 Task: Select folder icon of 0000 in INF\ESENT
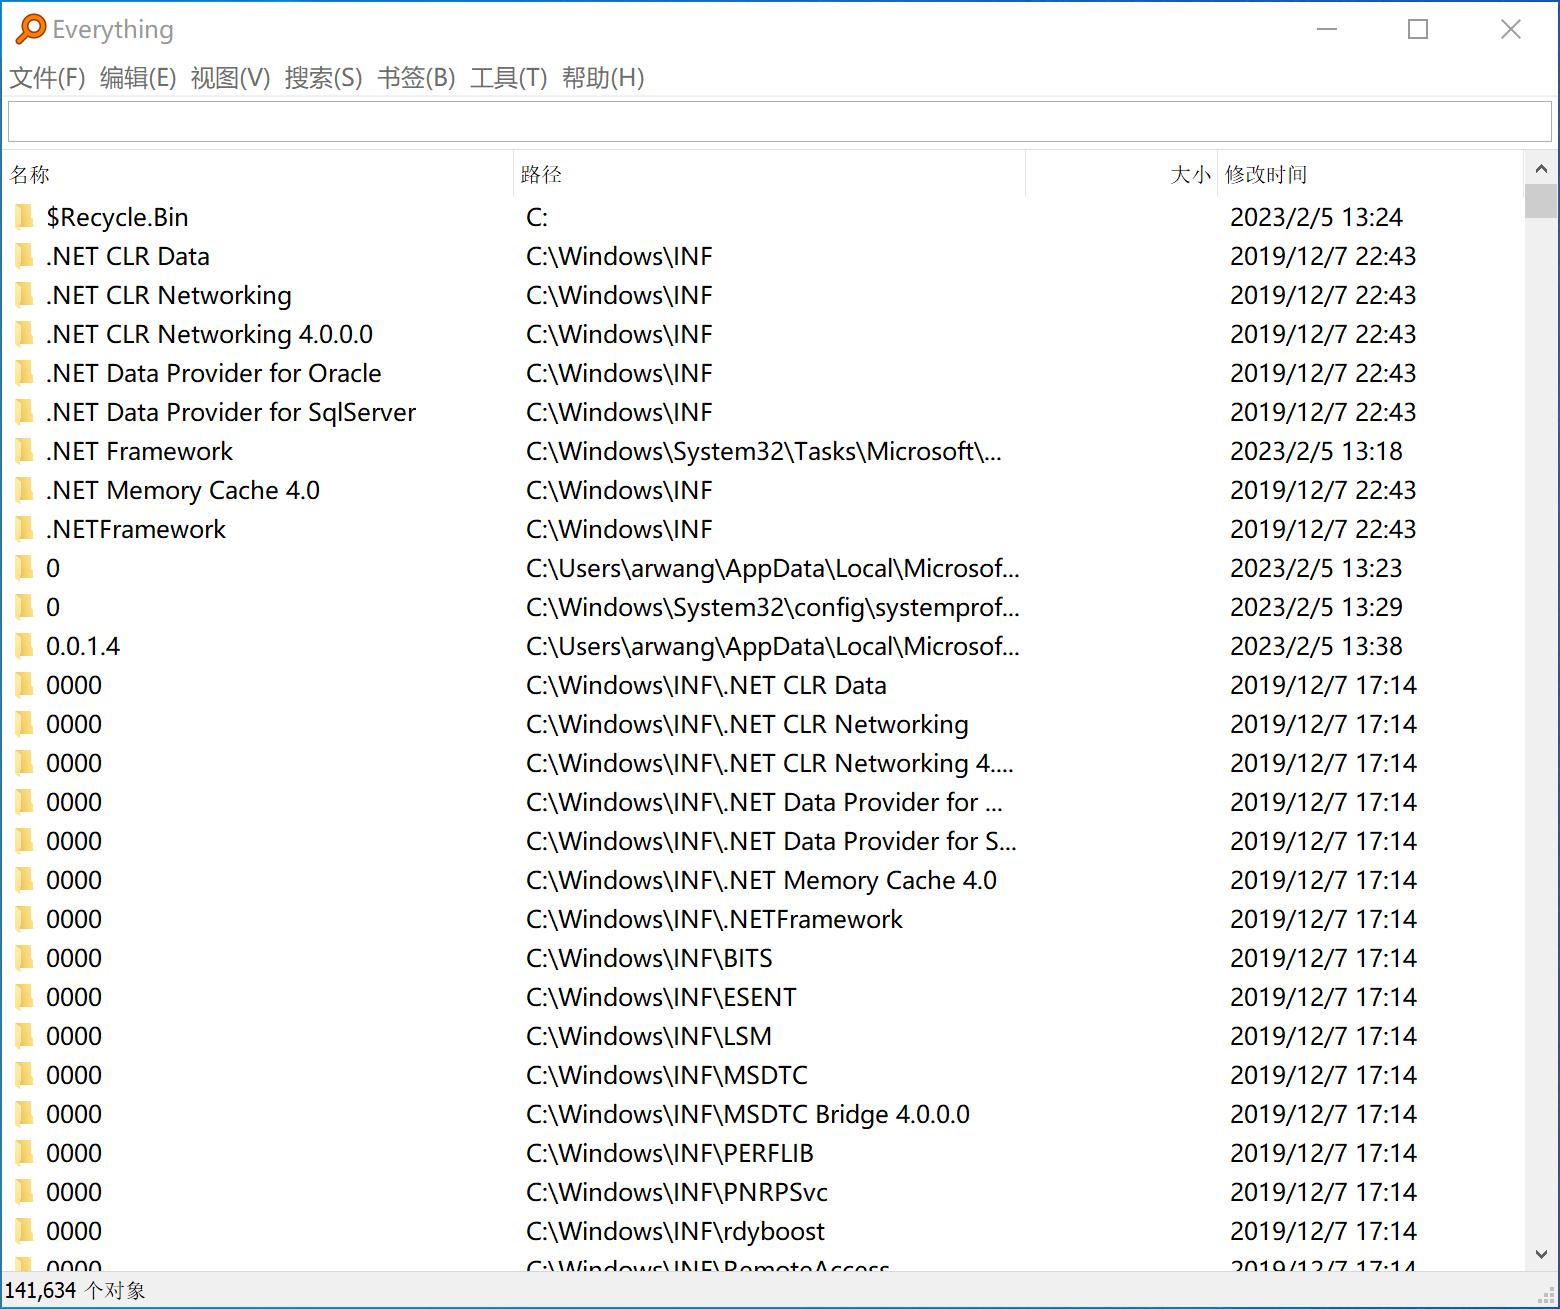tap(25, 997)
